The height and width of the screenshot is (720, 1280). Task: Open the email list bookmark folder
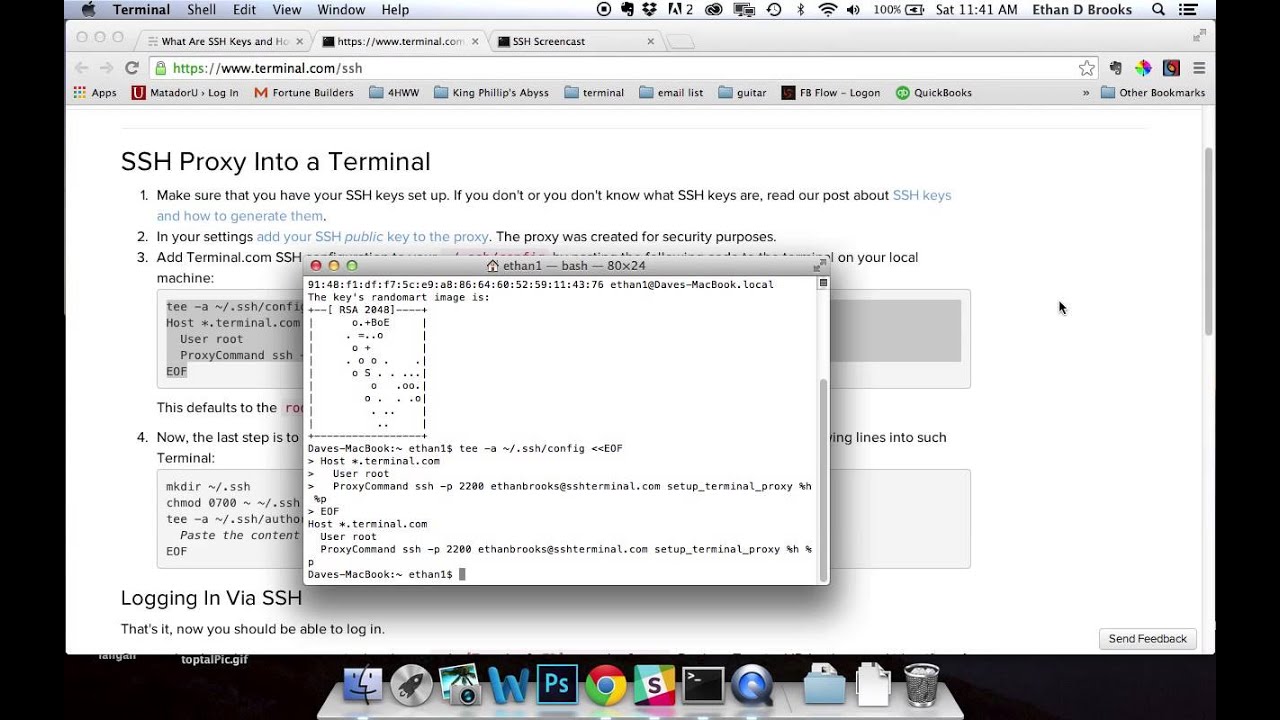(x=670, y=93)
